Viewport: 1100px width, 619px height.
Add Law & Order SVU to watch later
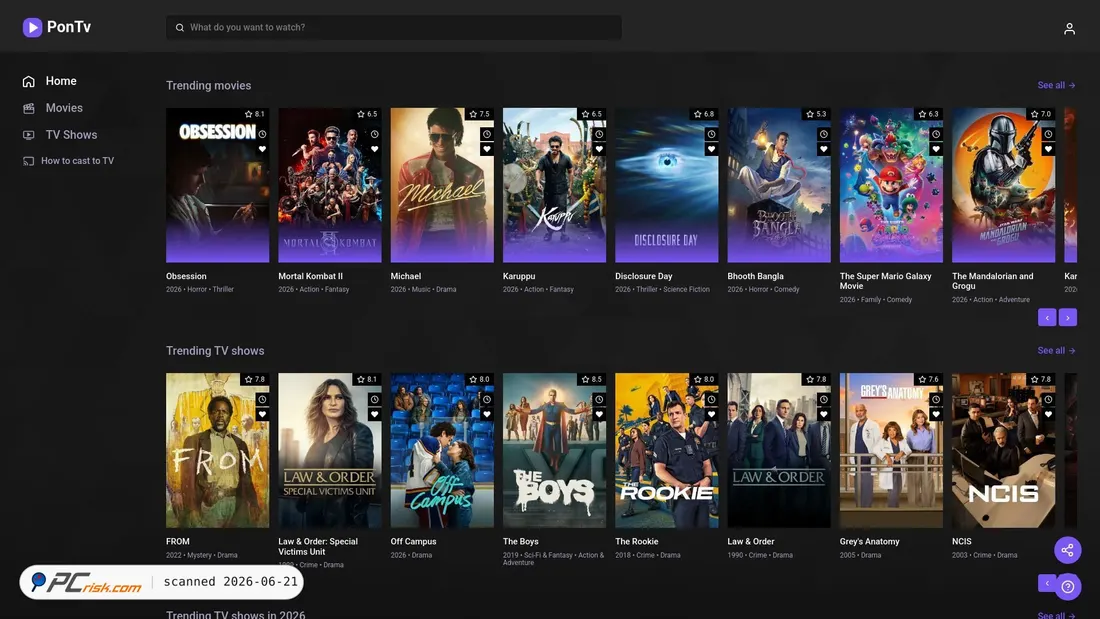(375, 399)
